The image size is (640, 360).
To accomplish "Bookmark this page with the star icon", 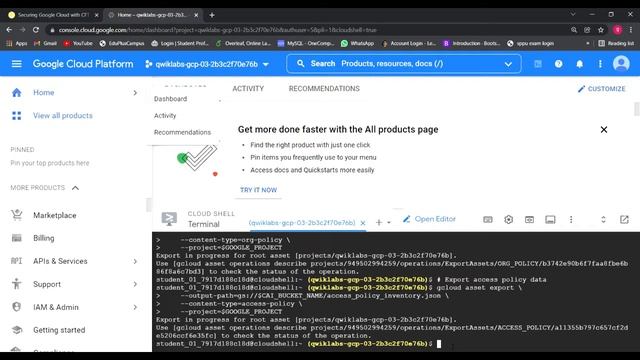I will tap(601, 30).
